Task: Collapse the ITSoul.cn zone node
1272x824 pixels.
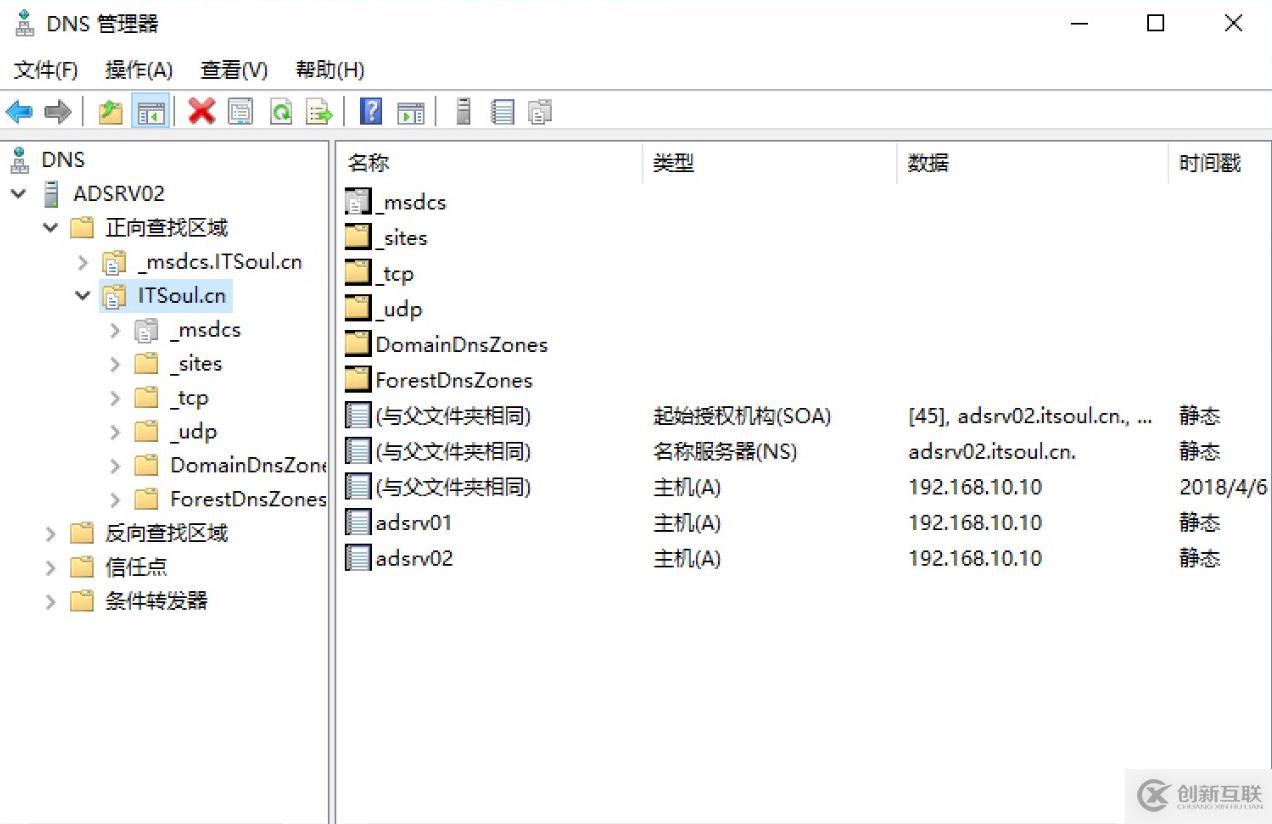Action: pos(83,296)
